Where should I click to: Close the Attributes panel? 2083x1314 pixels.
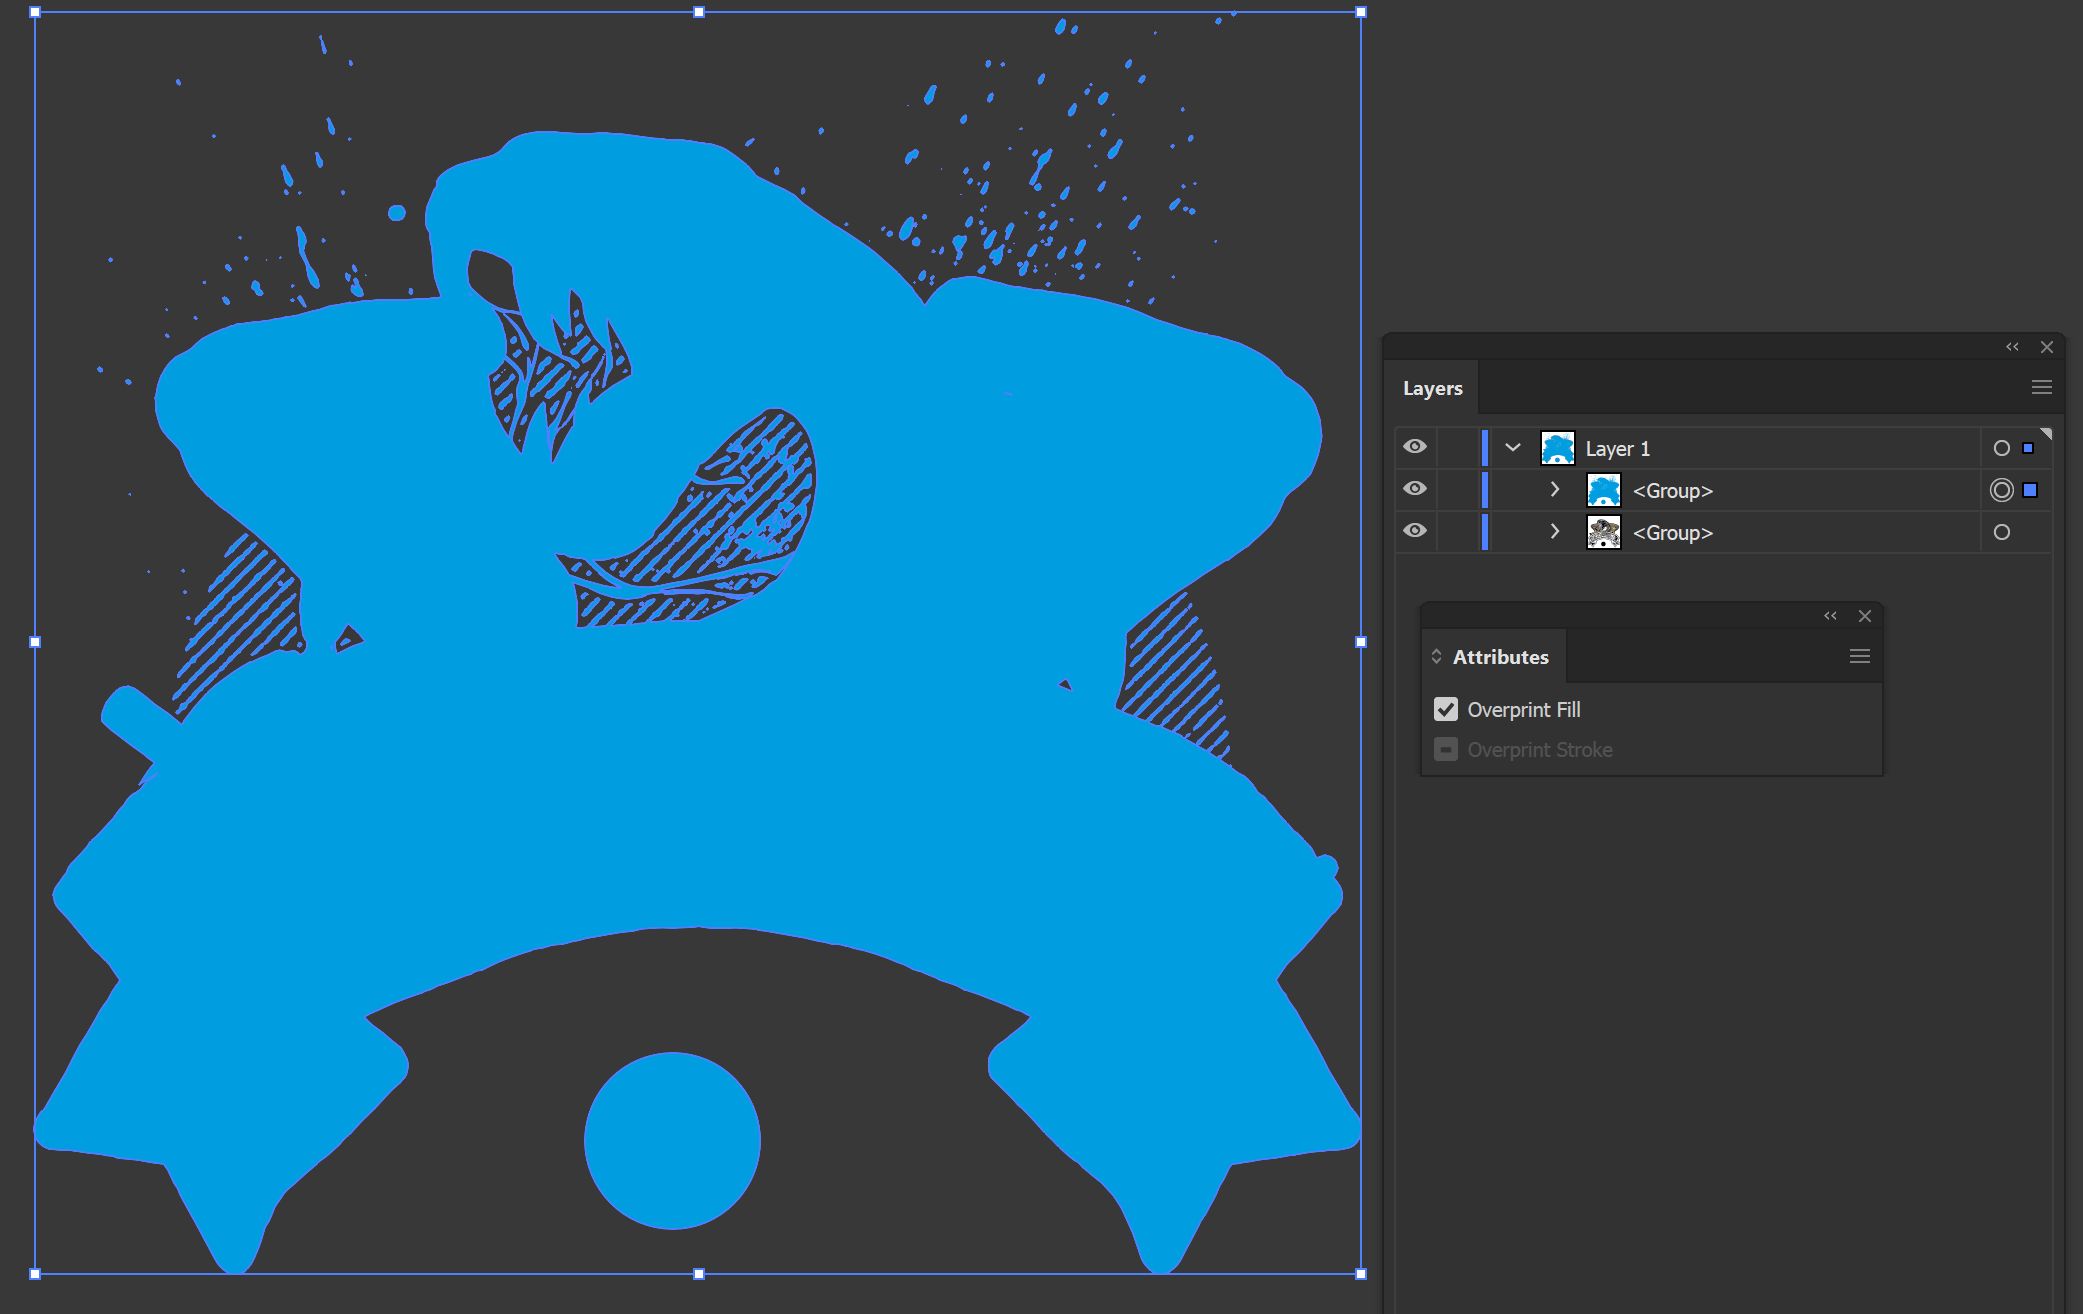1865,616
